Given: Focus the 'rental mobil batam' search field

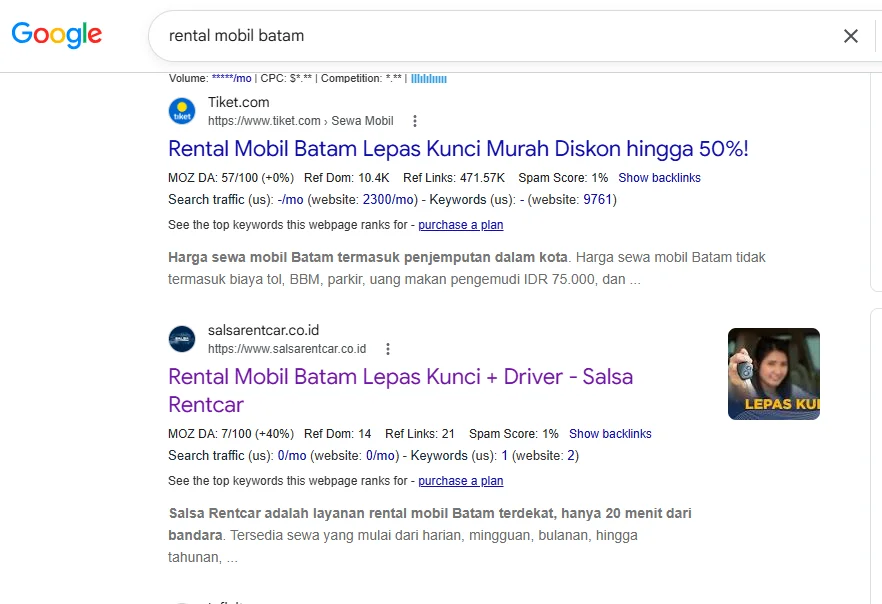Looking at the screenshot, I should coord(495,35).
